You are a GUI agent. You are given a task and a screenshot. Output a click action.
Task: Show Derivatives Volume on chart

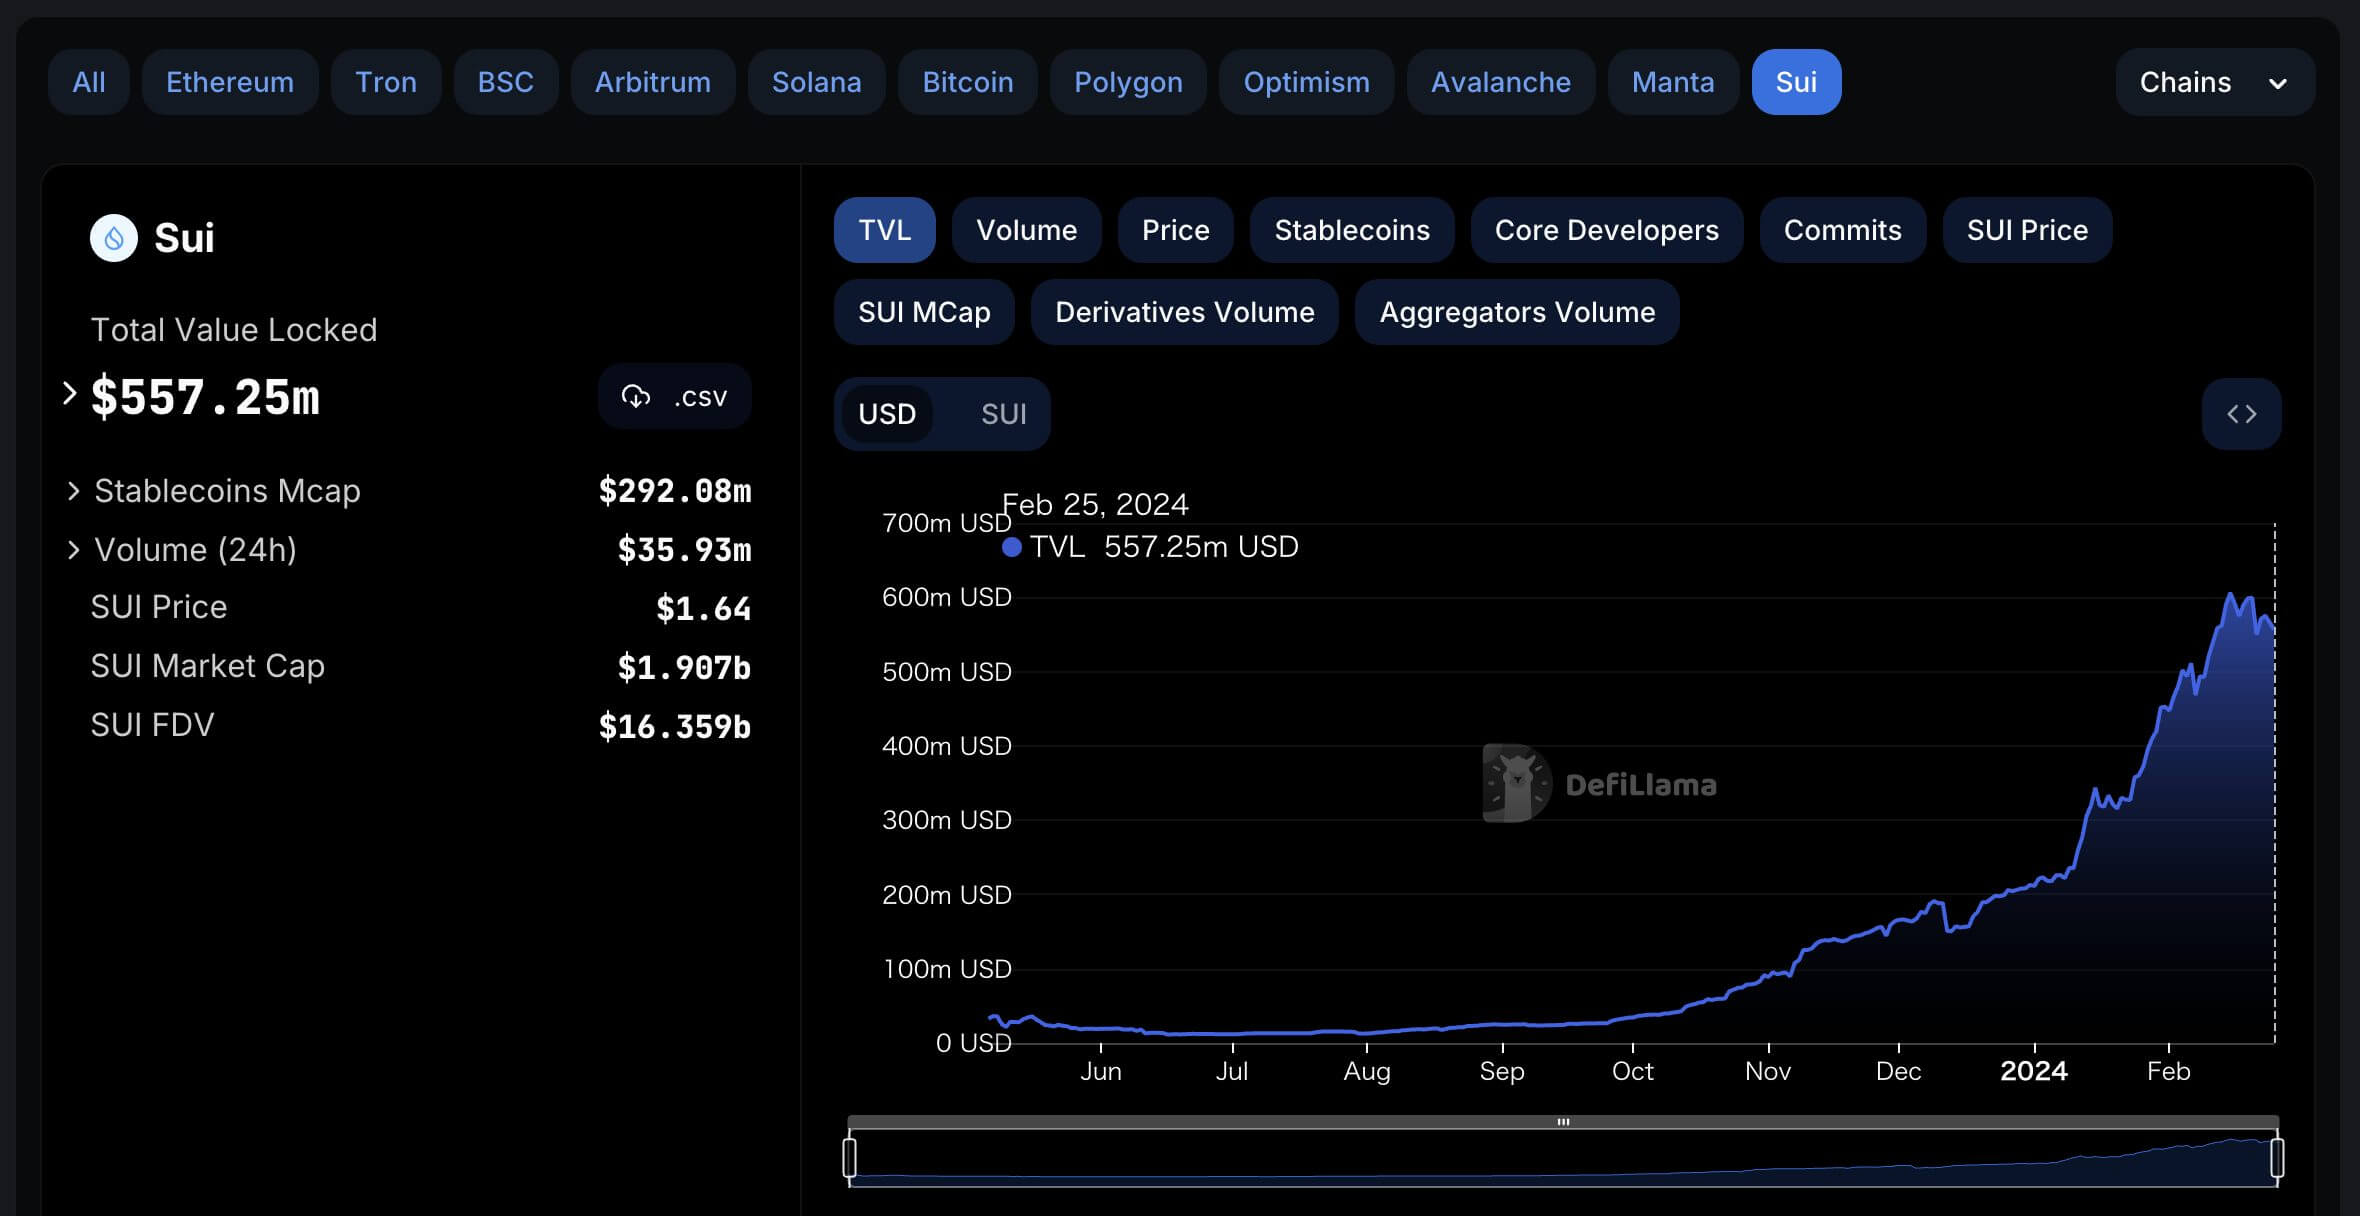1184,312
